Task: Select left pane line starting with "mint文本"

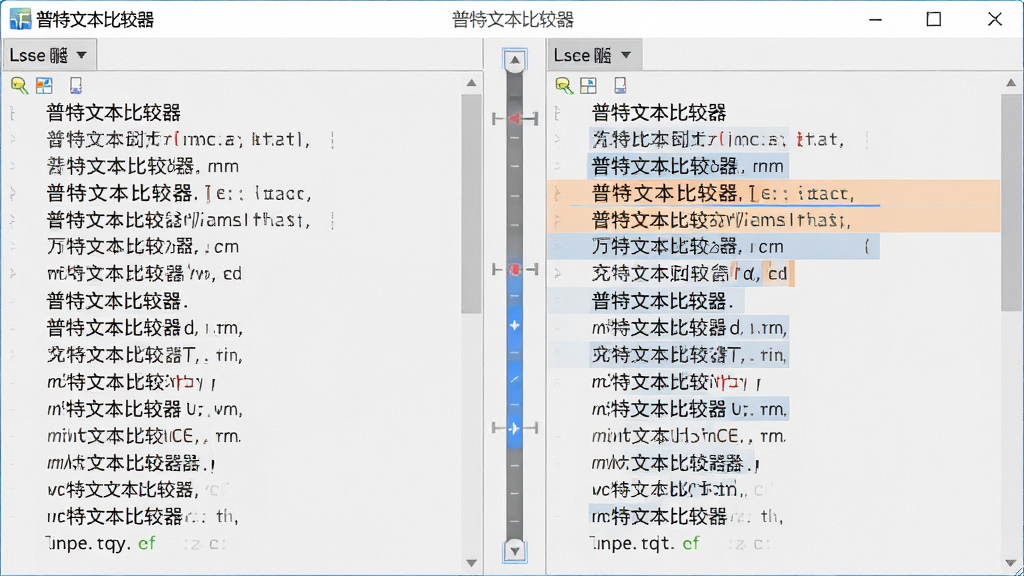Action: point(144,436)
